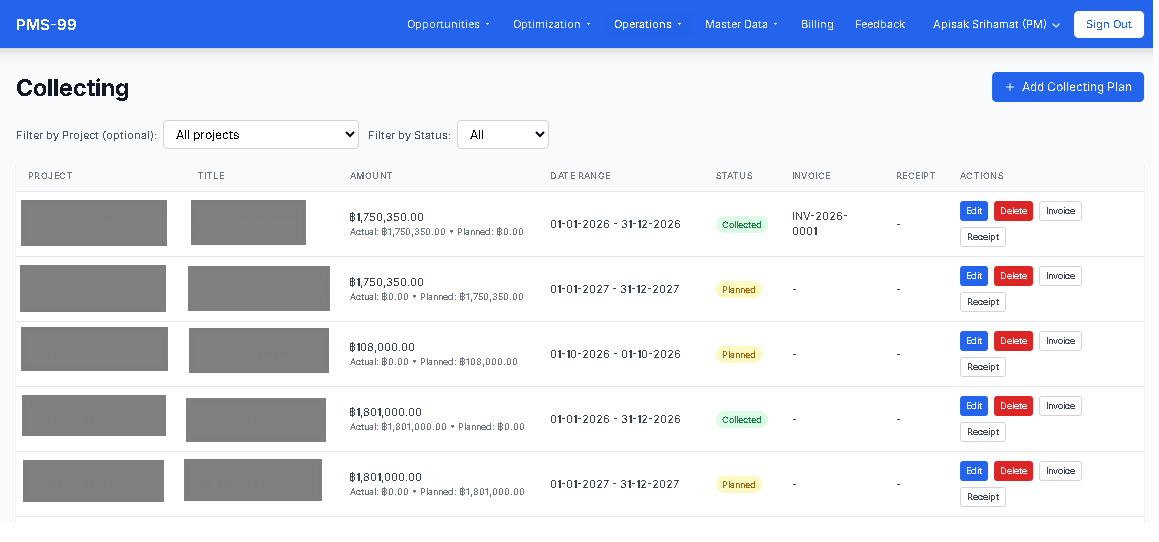This screenshot has height=542, width=1159.
Task: Open the Operations navigation menu
Action: pos(648,24)
